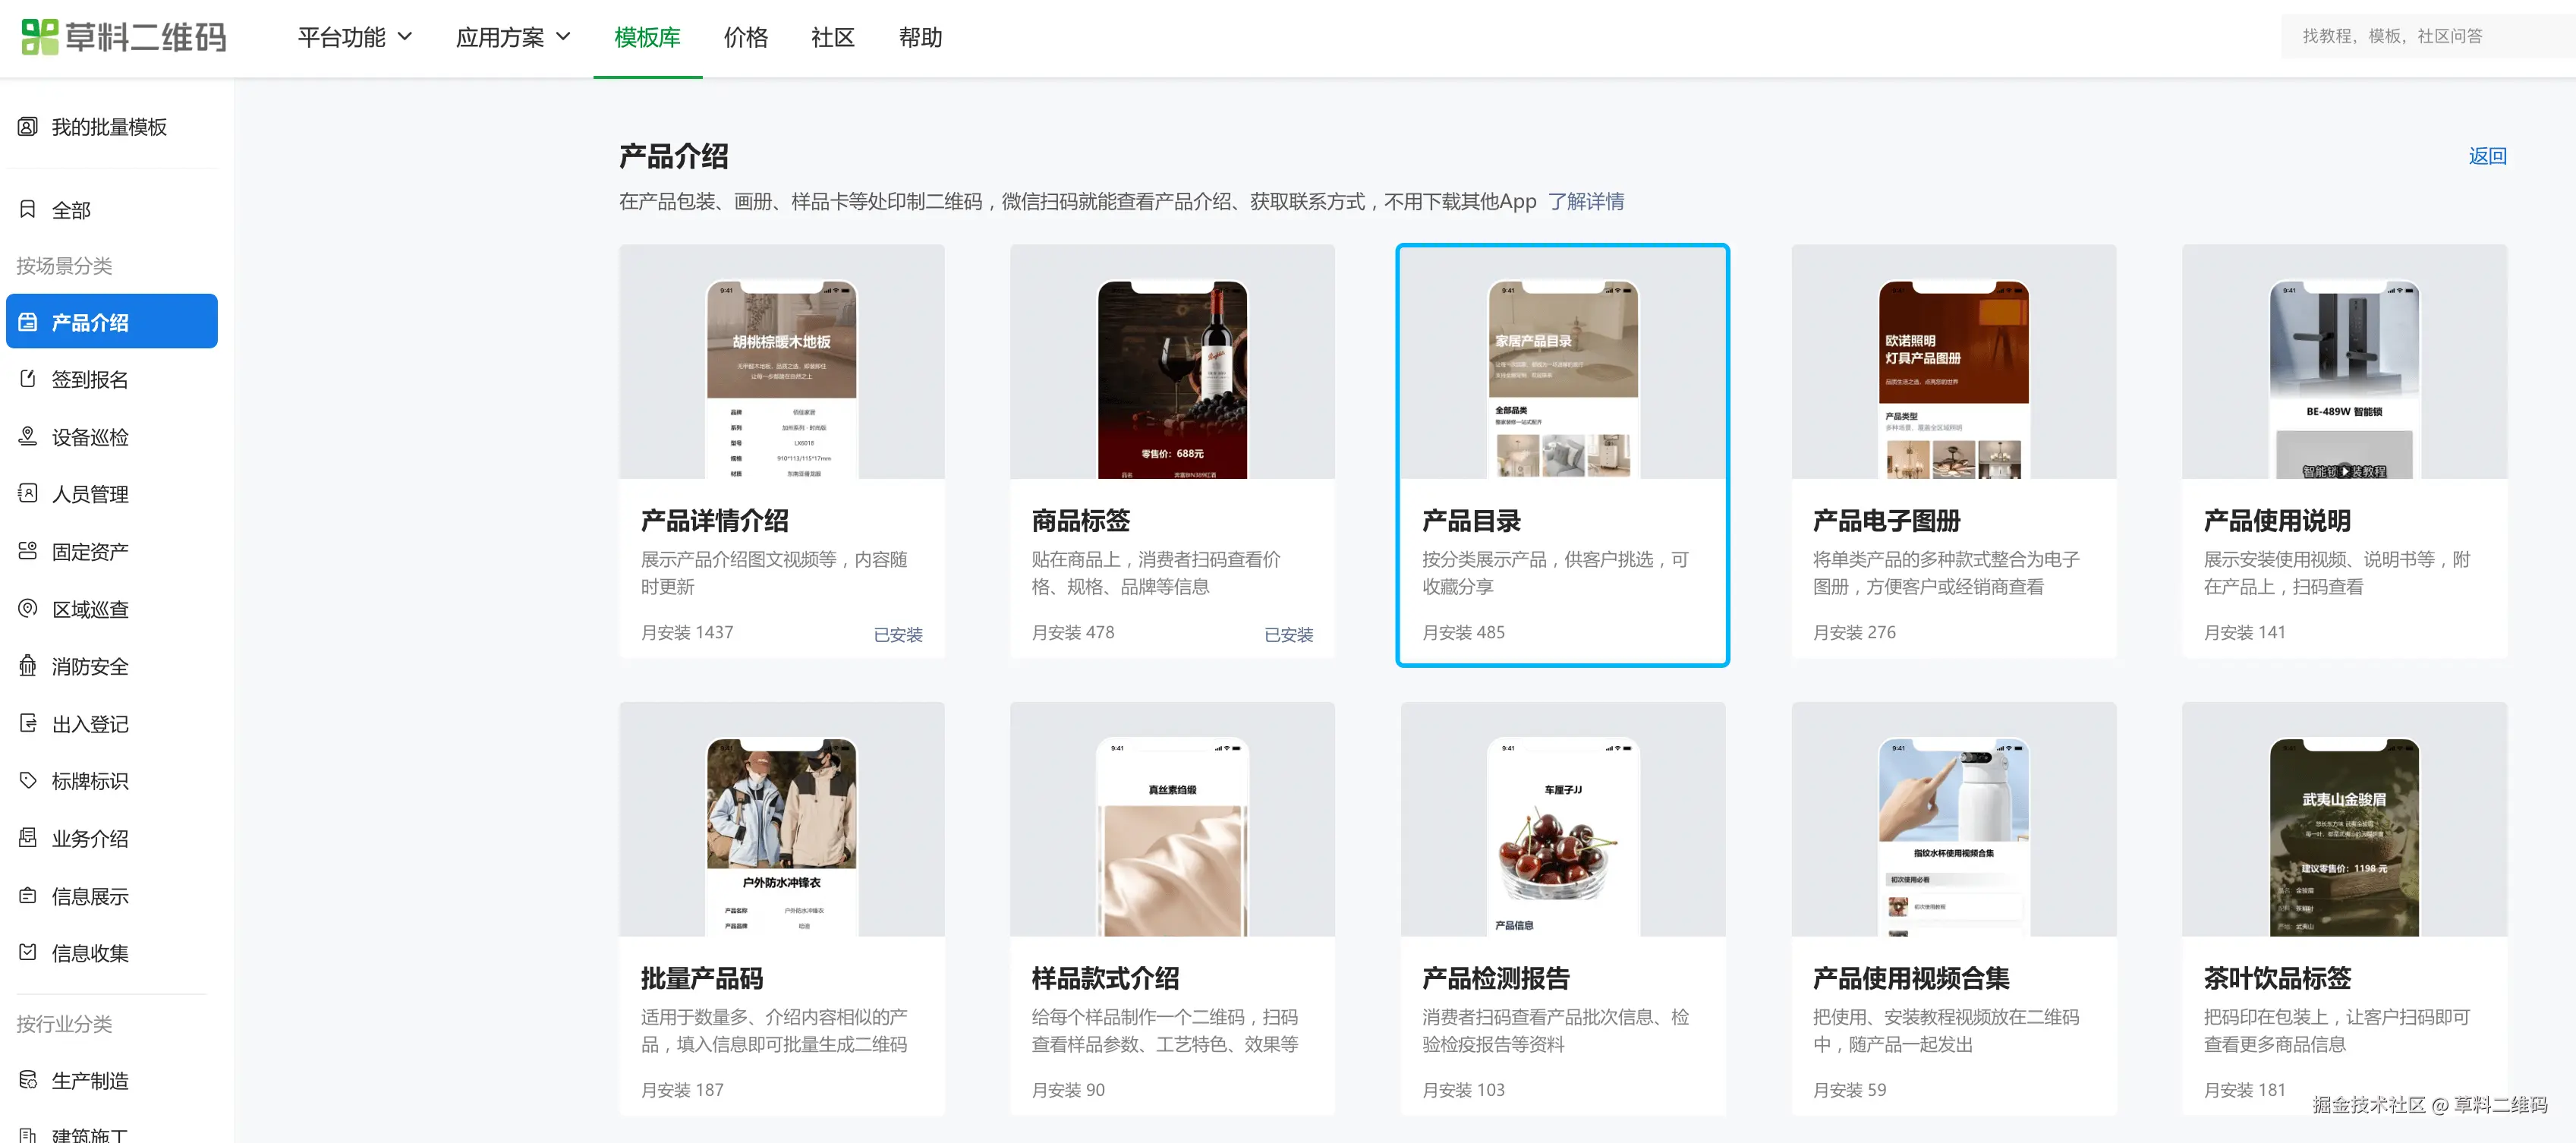Open the 价格 menu item
The image size is (2576, 1143).
[745, 38]
